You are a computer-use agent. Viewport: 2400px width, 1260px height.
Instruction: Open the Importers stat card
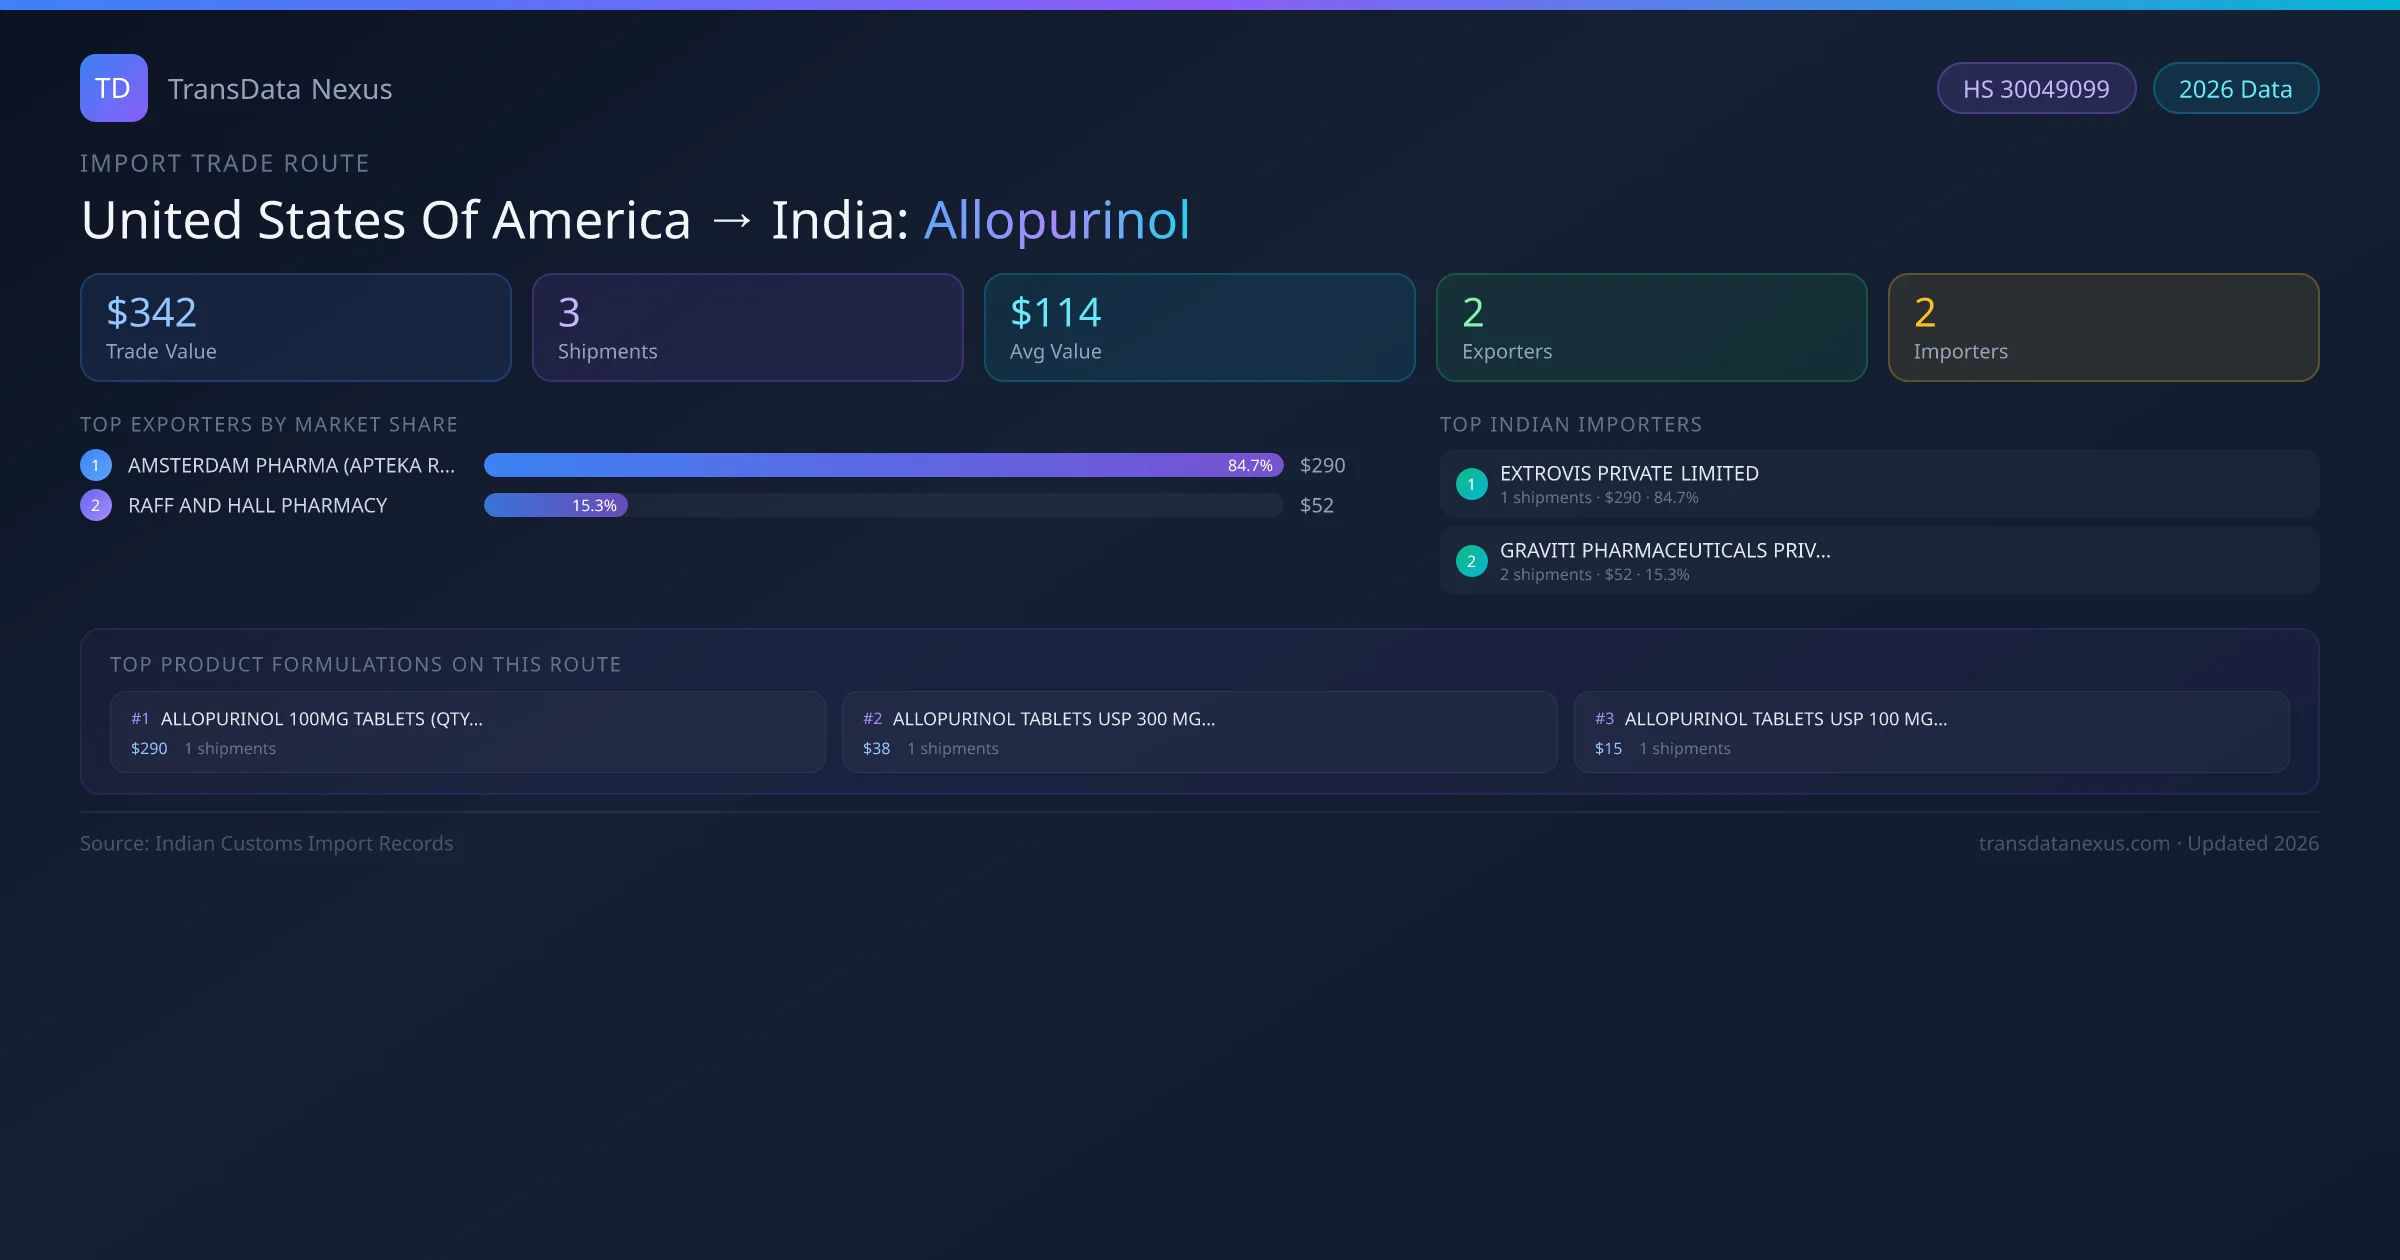coord(2103,327)
